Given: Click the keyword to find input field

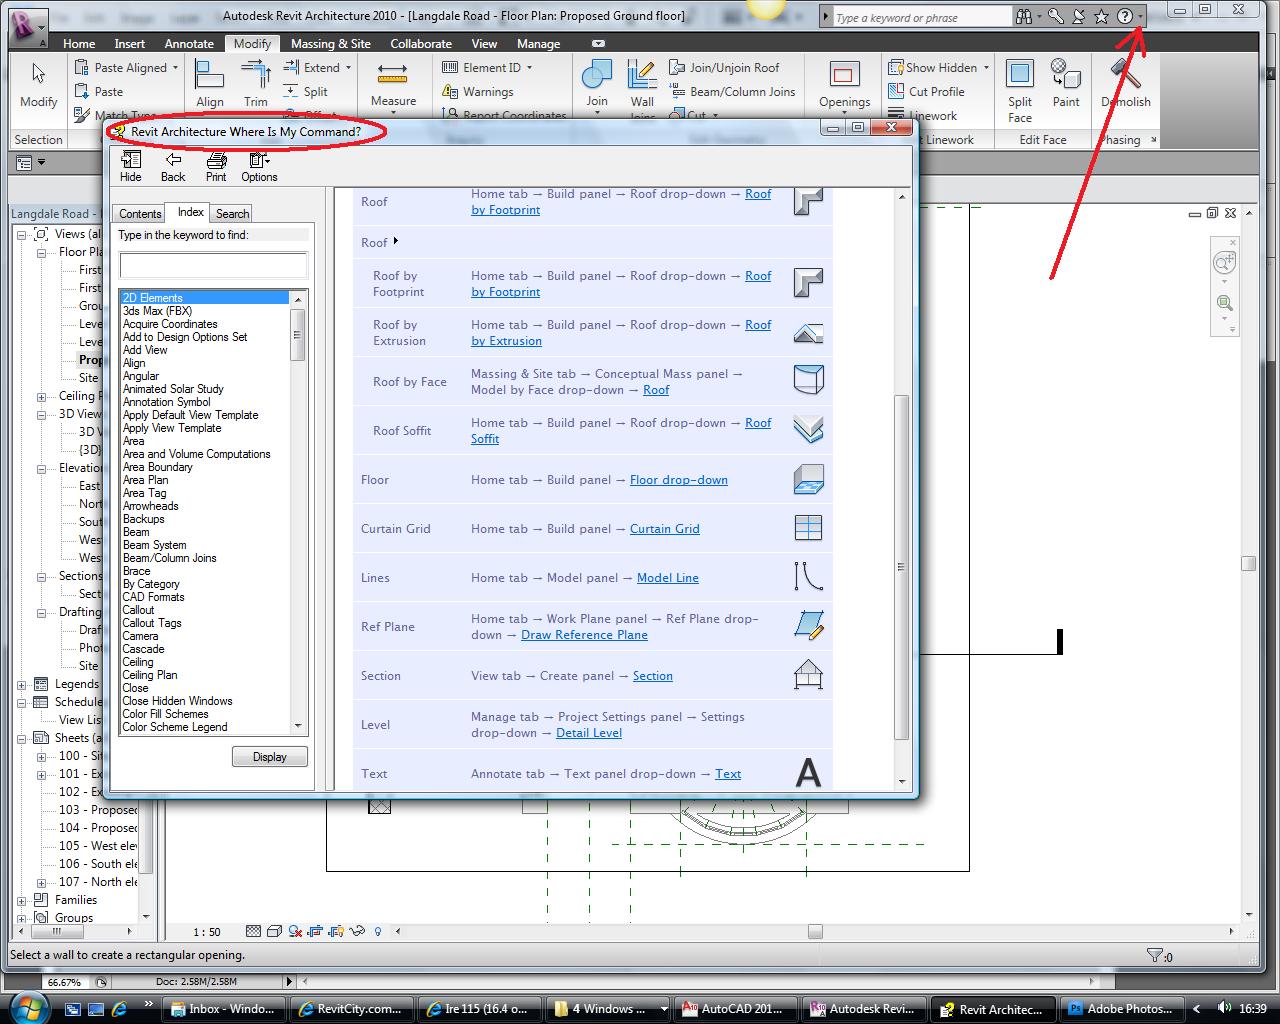Looking at the screenshot, I should pyautogui.click(x=213, y=265).
